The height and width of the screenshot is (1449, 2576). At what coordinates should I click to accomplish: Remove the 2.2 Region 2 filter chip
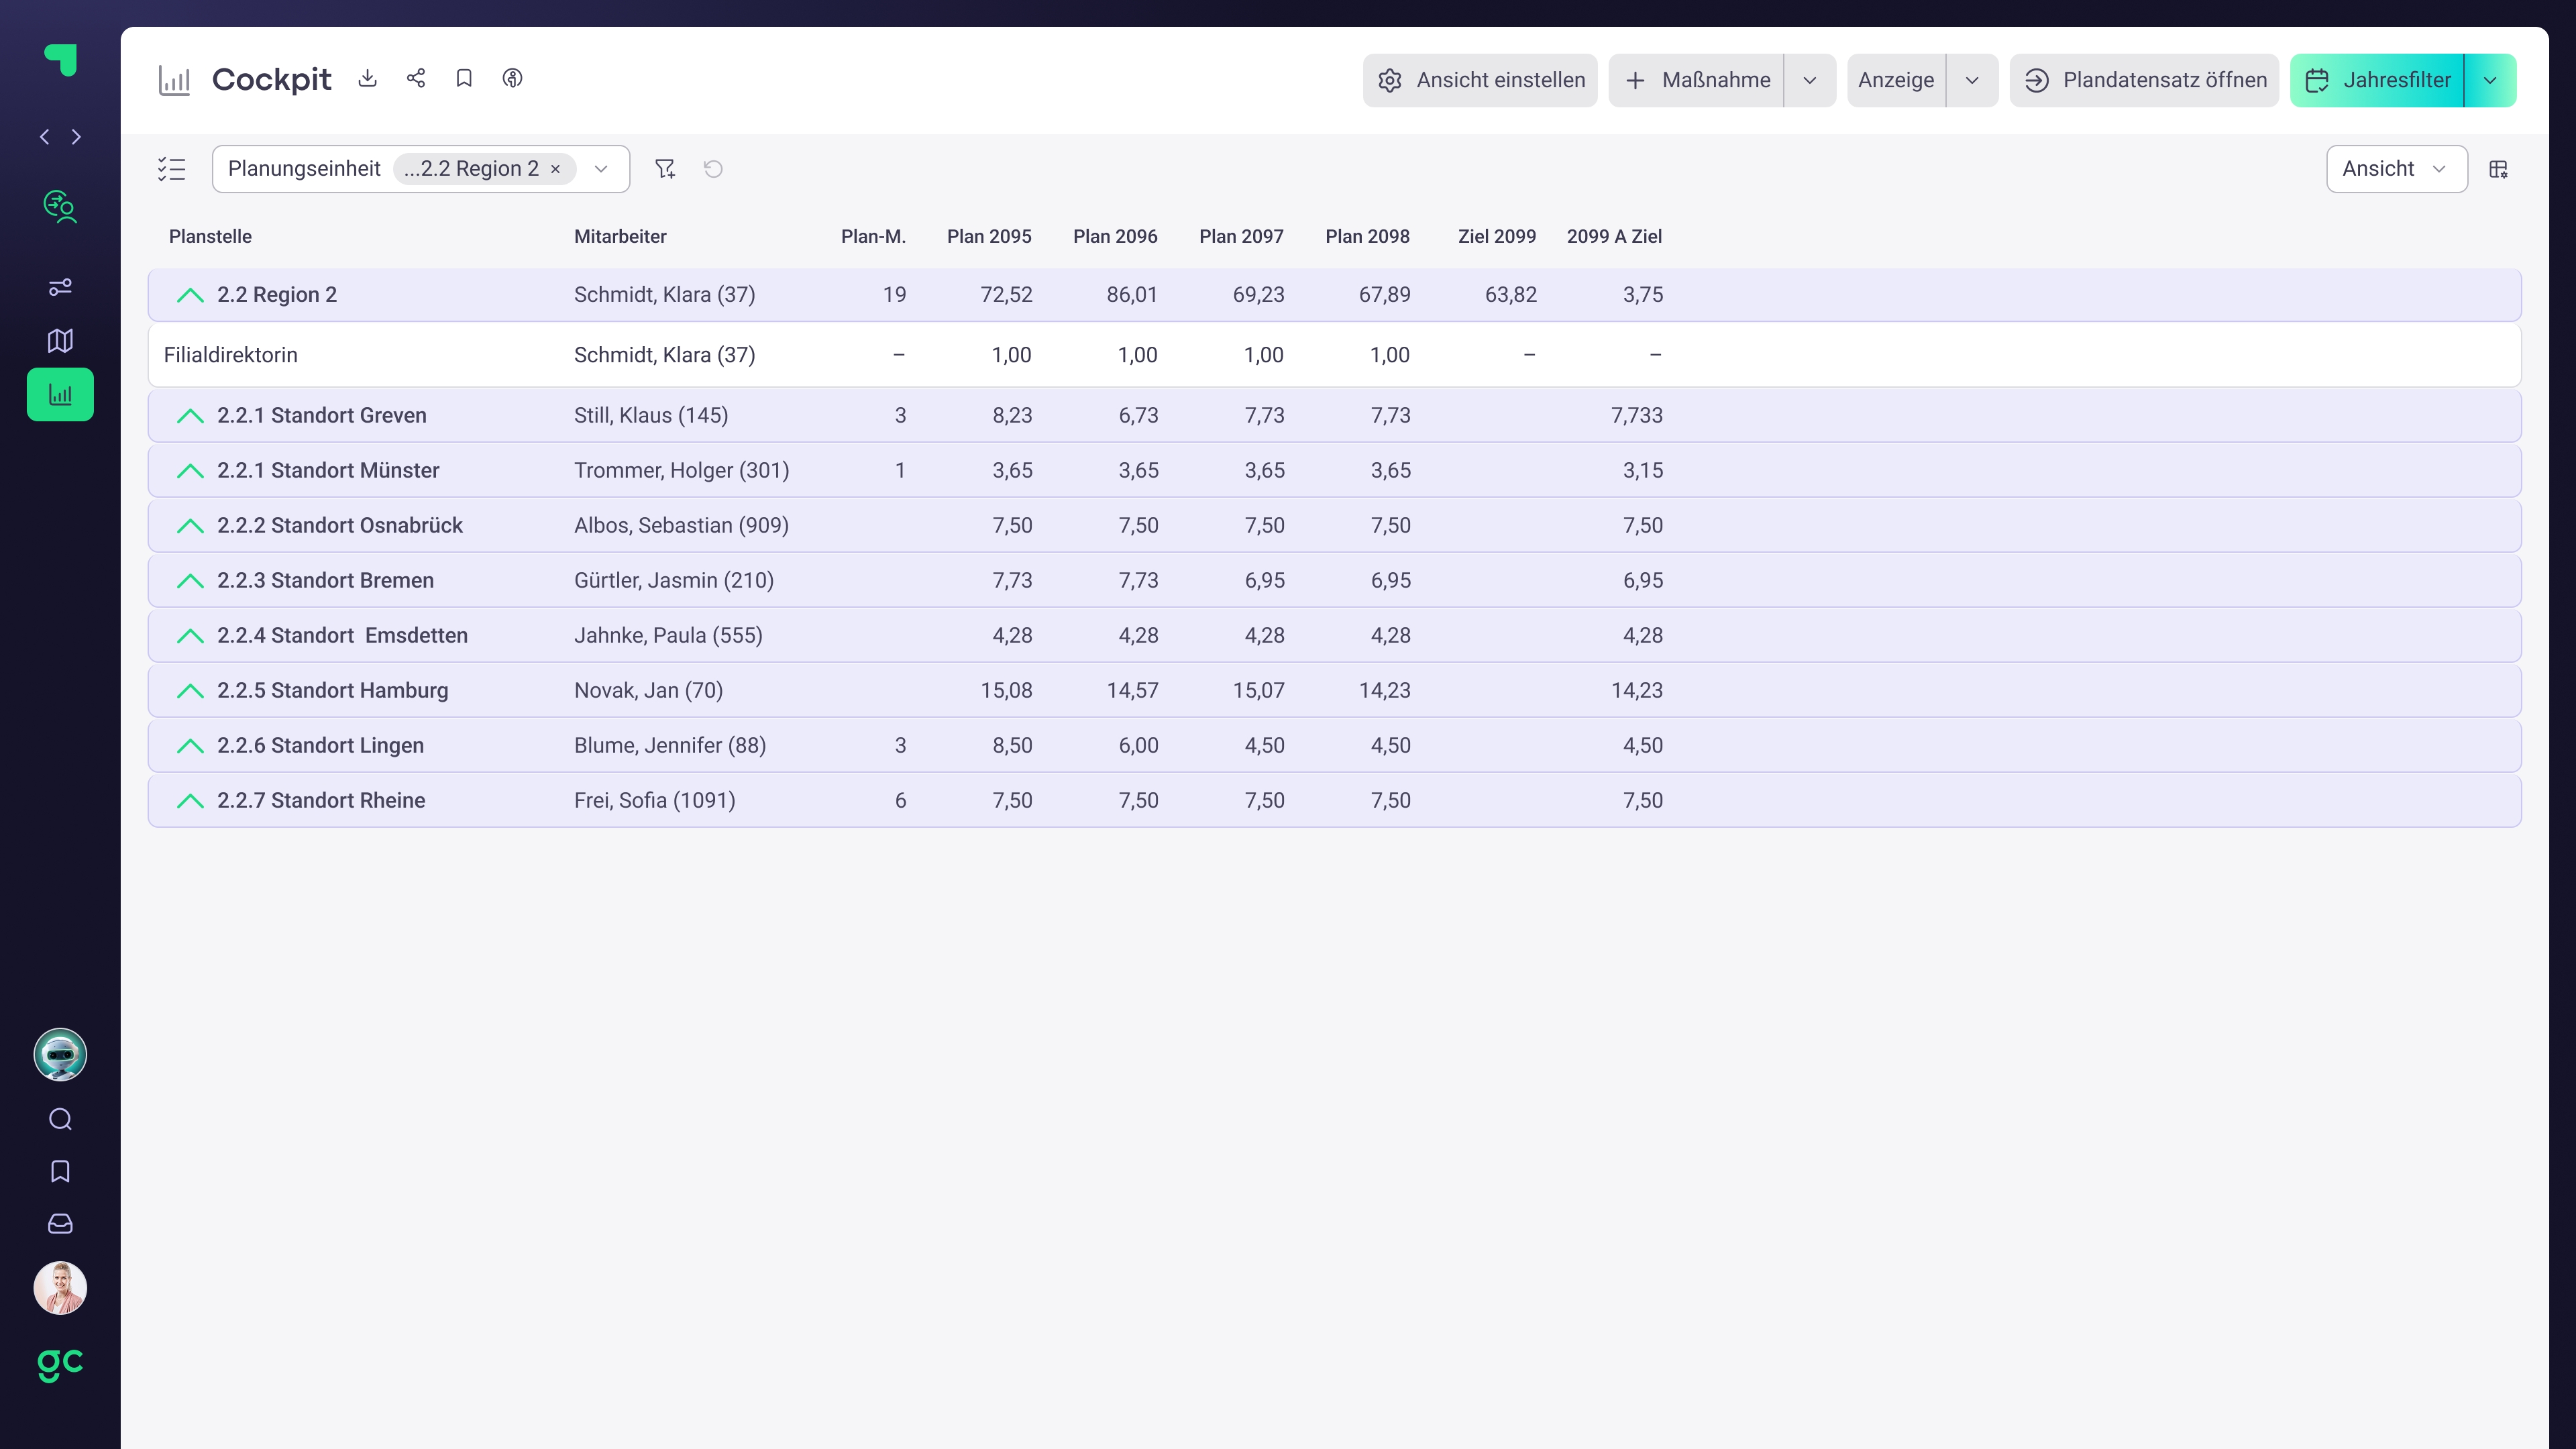click(x=556, y=169)
